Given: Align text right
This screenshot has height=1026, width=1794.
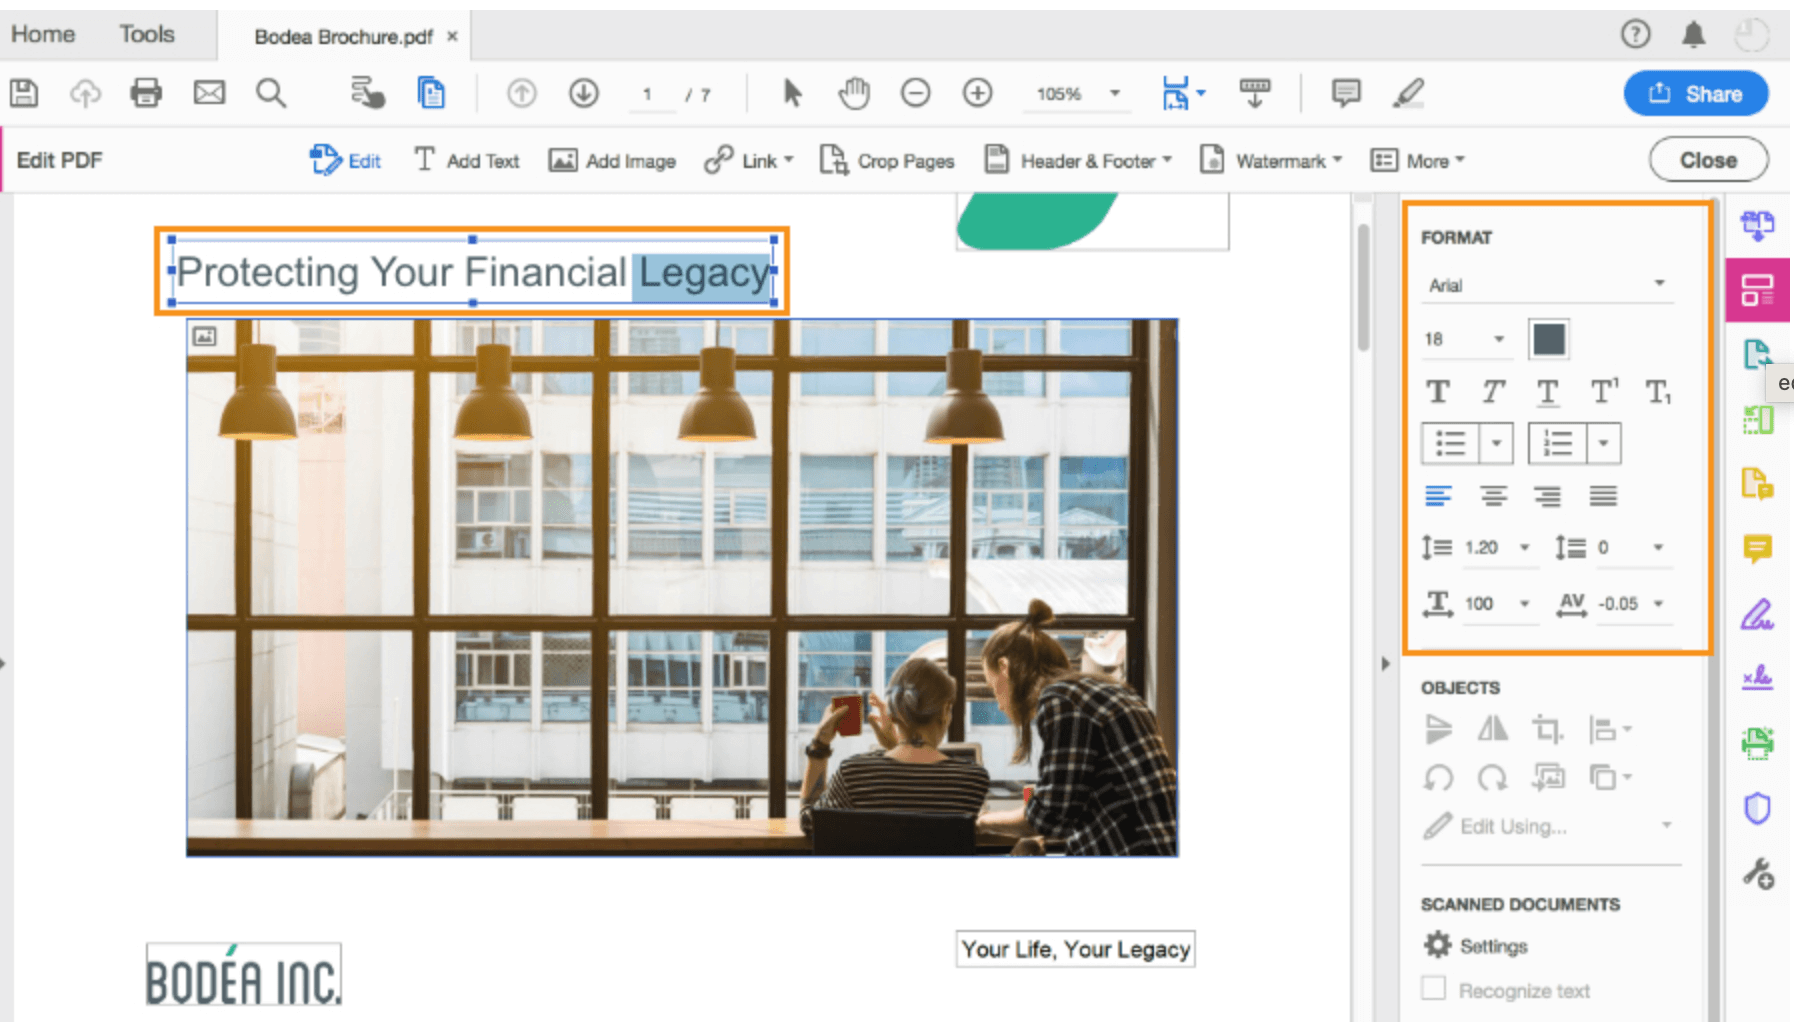Looking at the screenshot, I should 1548,496.
